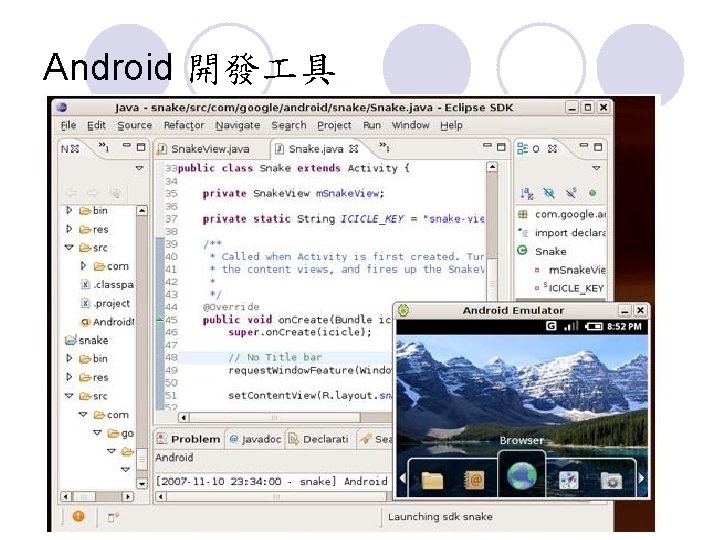Toggle Hide Fields in Outline toolbar

click(x=549, y=193)
